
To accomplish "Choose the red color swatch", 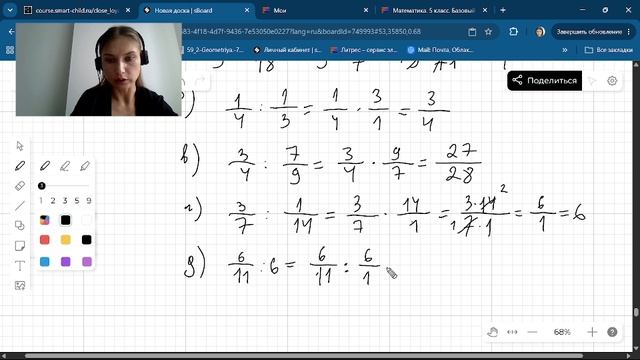I will 45,240.
